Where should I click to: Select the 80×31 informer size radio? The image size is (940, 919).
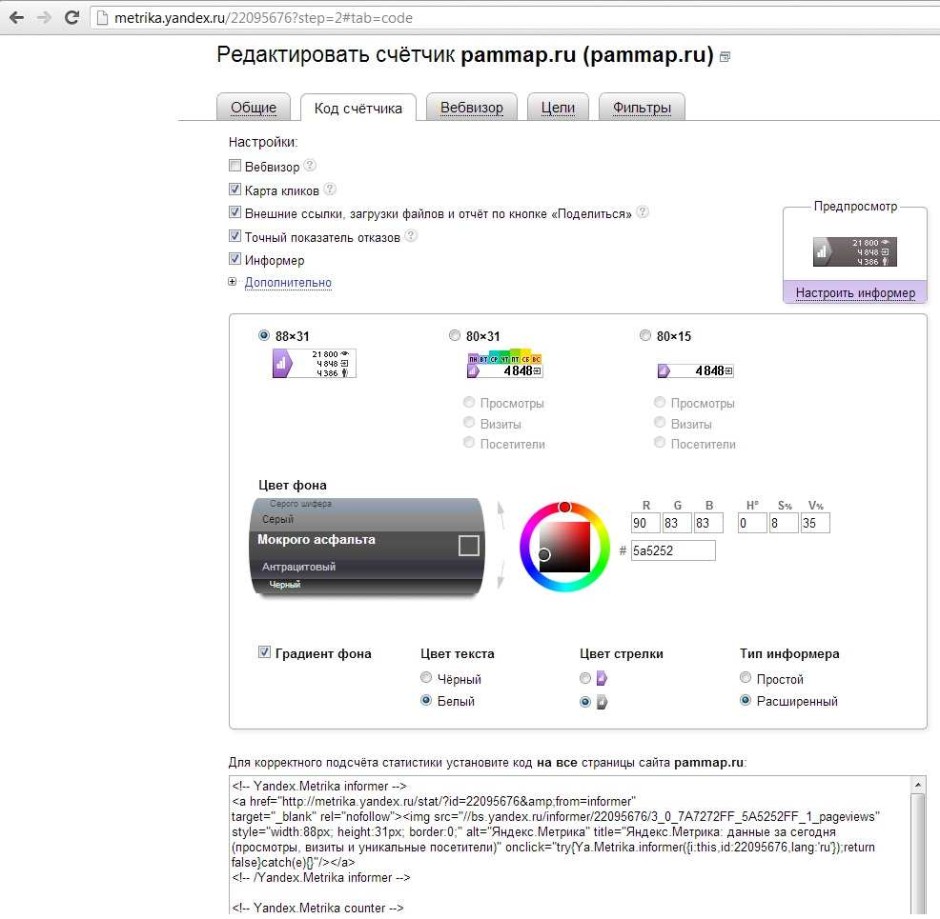tap(454, 335)
